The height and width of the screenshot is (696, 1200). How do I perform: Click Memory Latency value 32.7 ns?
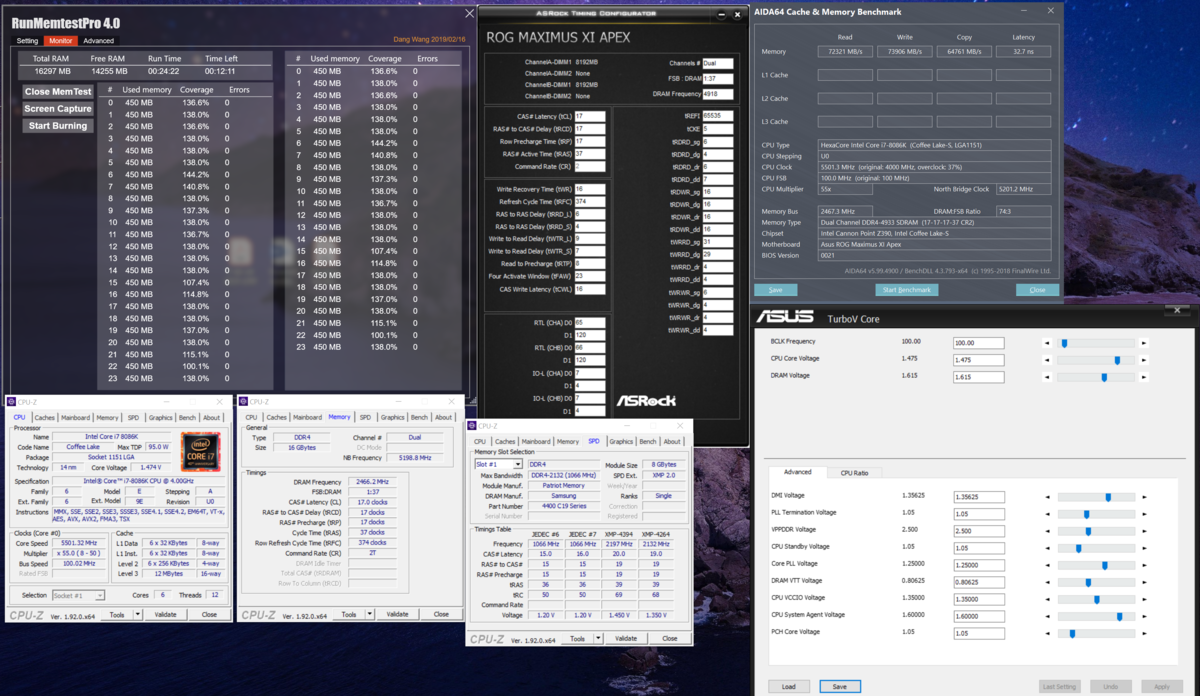[1023, 51]
